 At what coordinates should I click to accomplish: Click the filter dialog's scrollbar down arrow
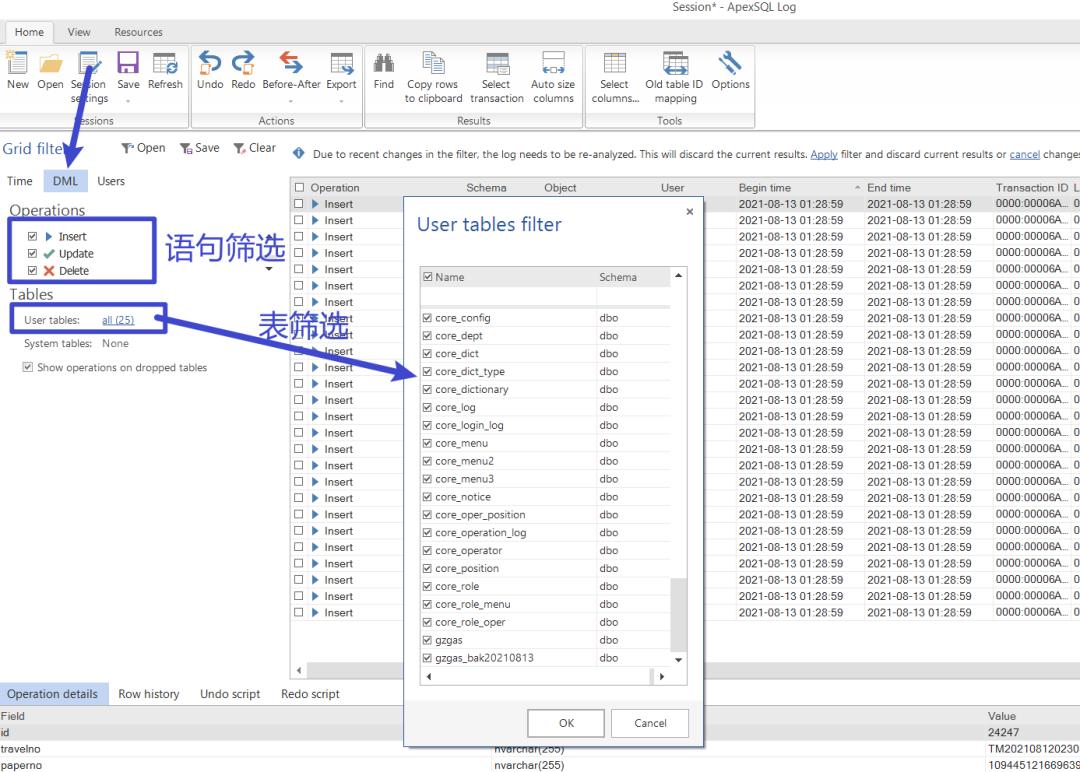click(x=679, y=659)
